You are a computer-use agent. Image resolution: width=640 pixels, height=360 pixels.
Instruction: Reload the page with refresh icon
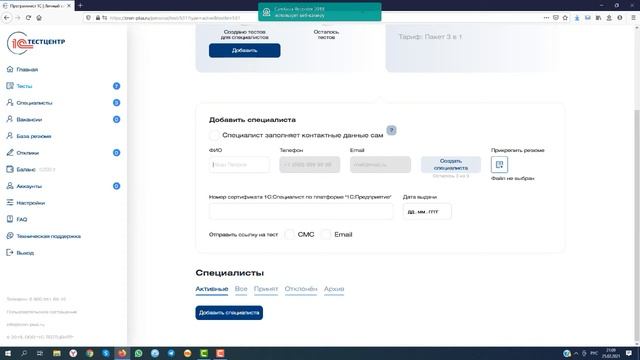(x=28, y=18)
